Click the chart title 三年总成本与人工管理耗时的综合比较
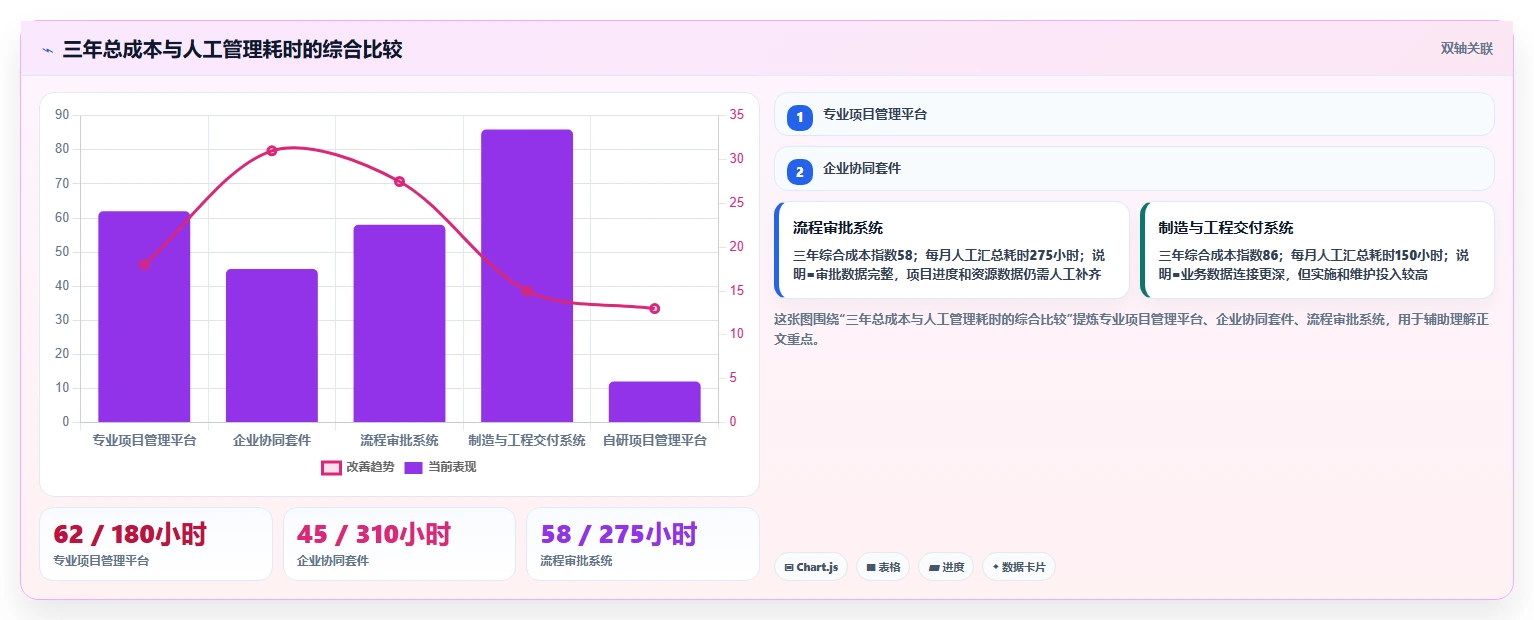1534x620 pixels. tap(232, 49)
